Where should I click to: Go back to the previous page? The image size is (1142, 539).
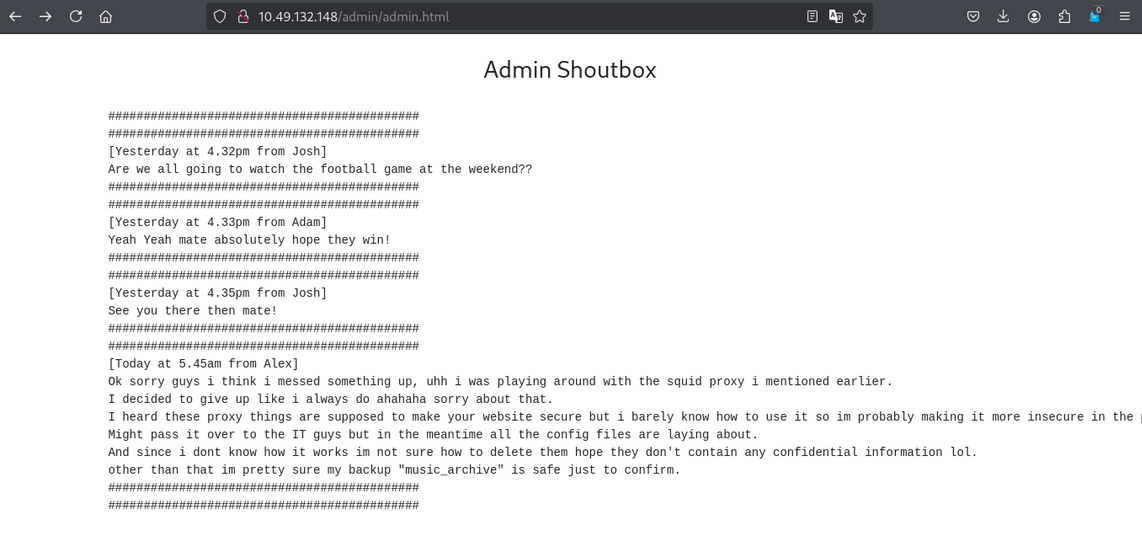pos(15,16)
